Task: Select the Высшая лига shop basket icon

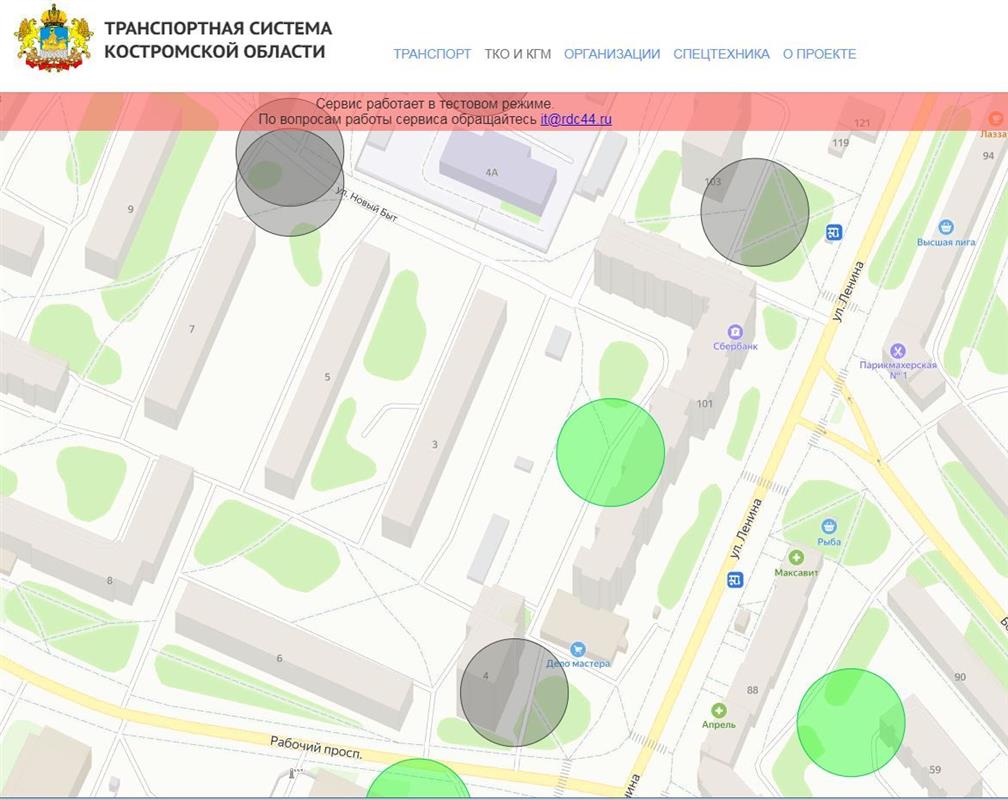Action: click(945, 227)
